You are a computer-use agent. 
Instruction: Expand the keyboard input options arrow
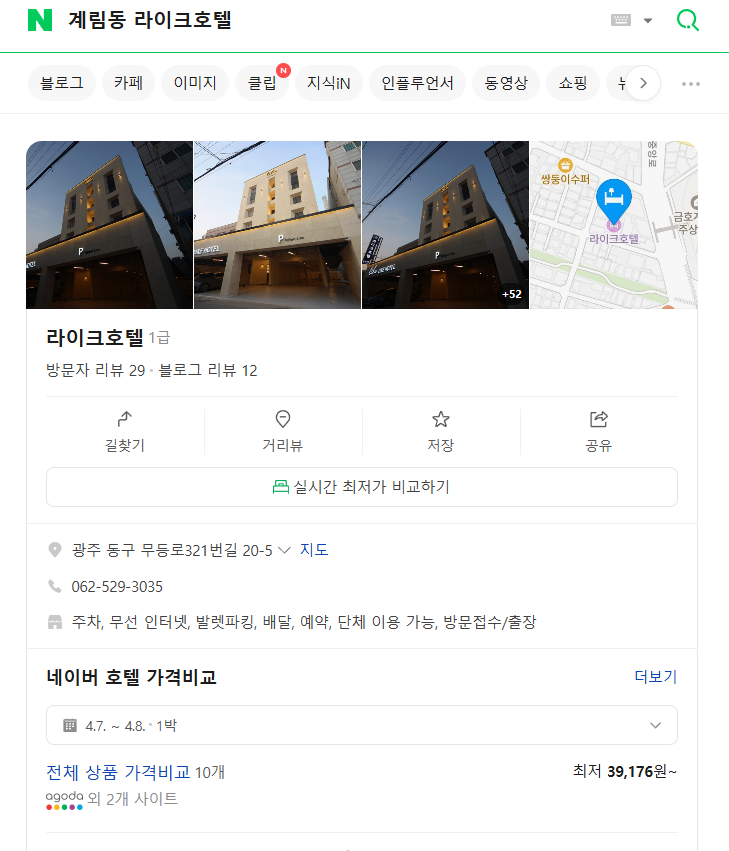coord(648,21)
